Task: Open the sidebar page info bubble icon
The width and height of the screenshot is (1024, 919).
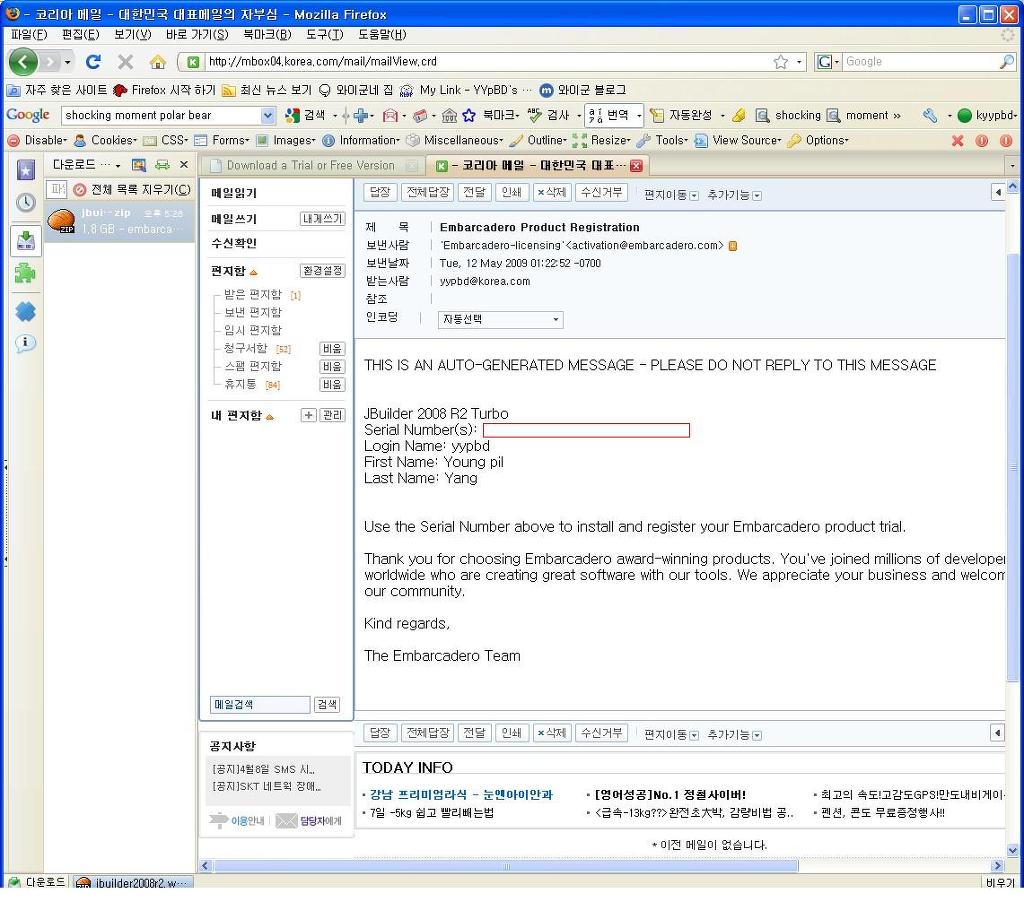Action: (x=25, y=343)
